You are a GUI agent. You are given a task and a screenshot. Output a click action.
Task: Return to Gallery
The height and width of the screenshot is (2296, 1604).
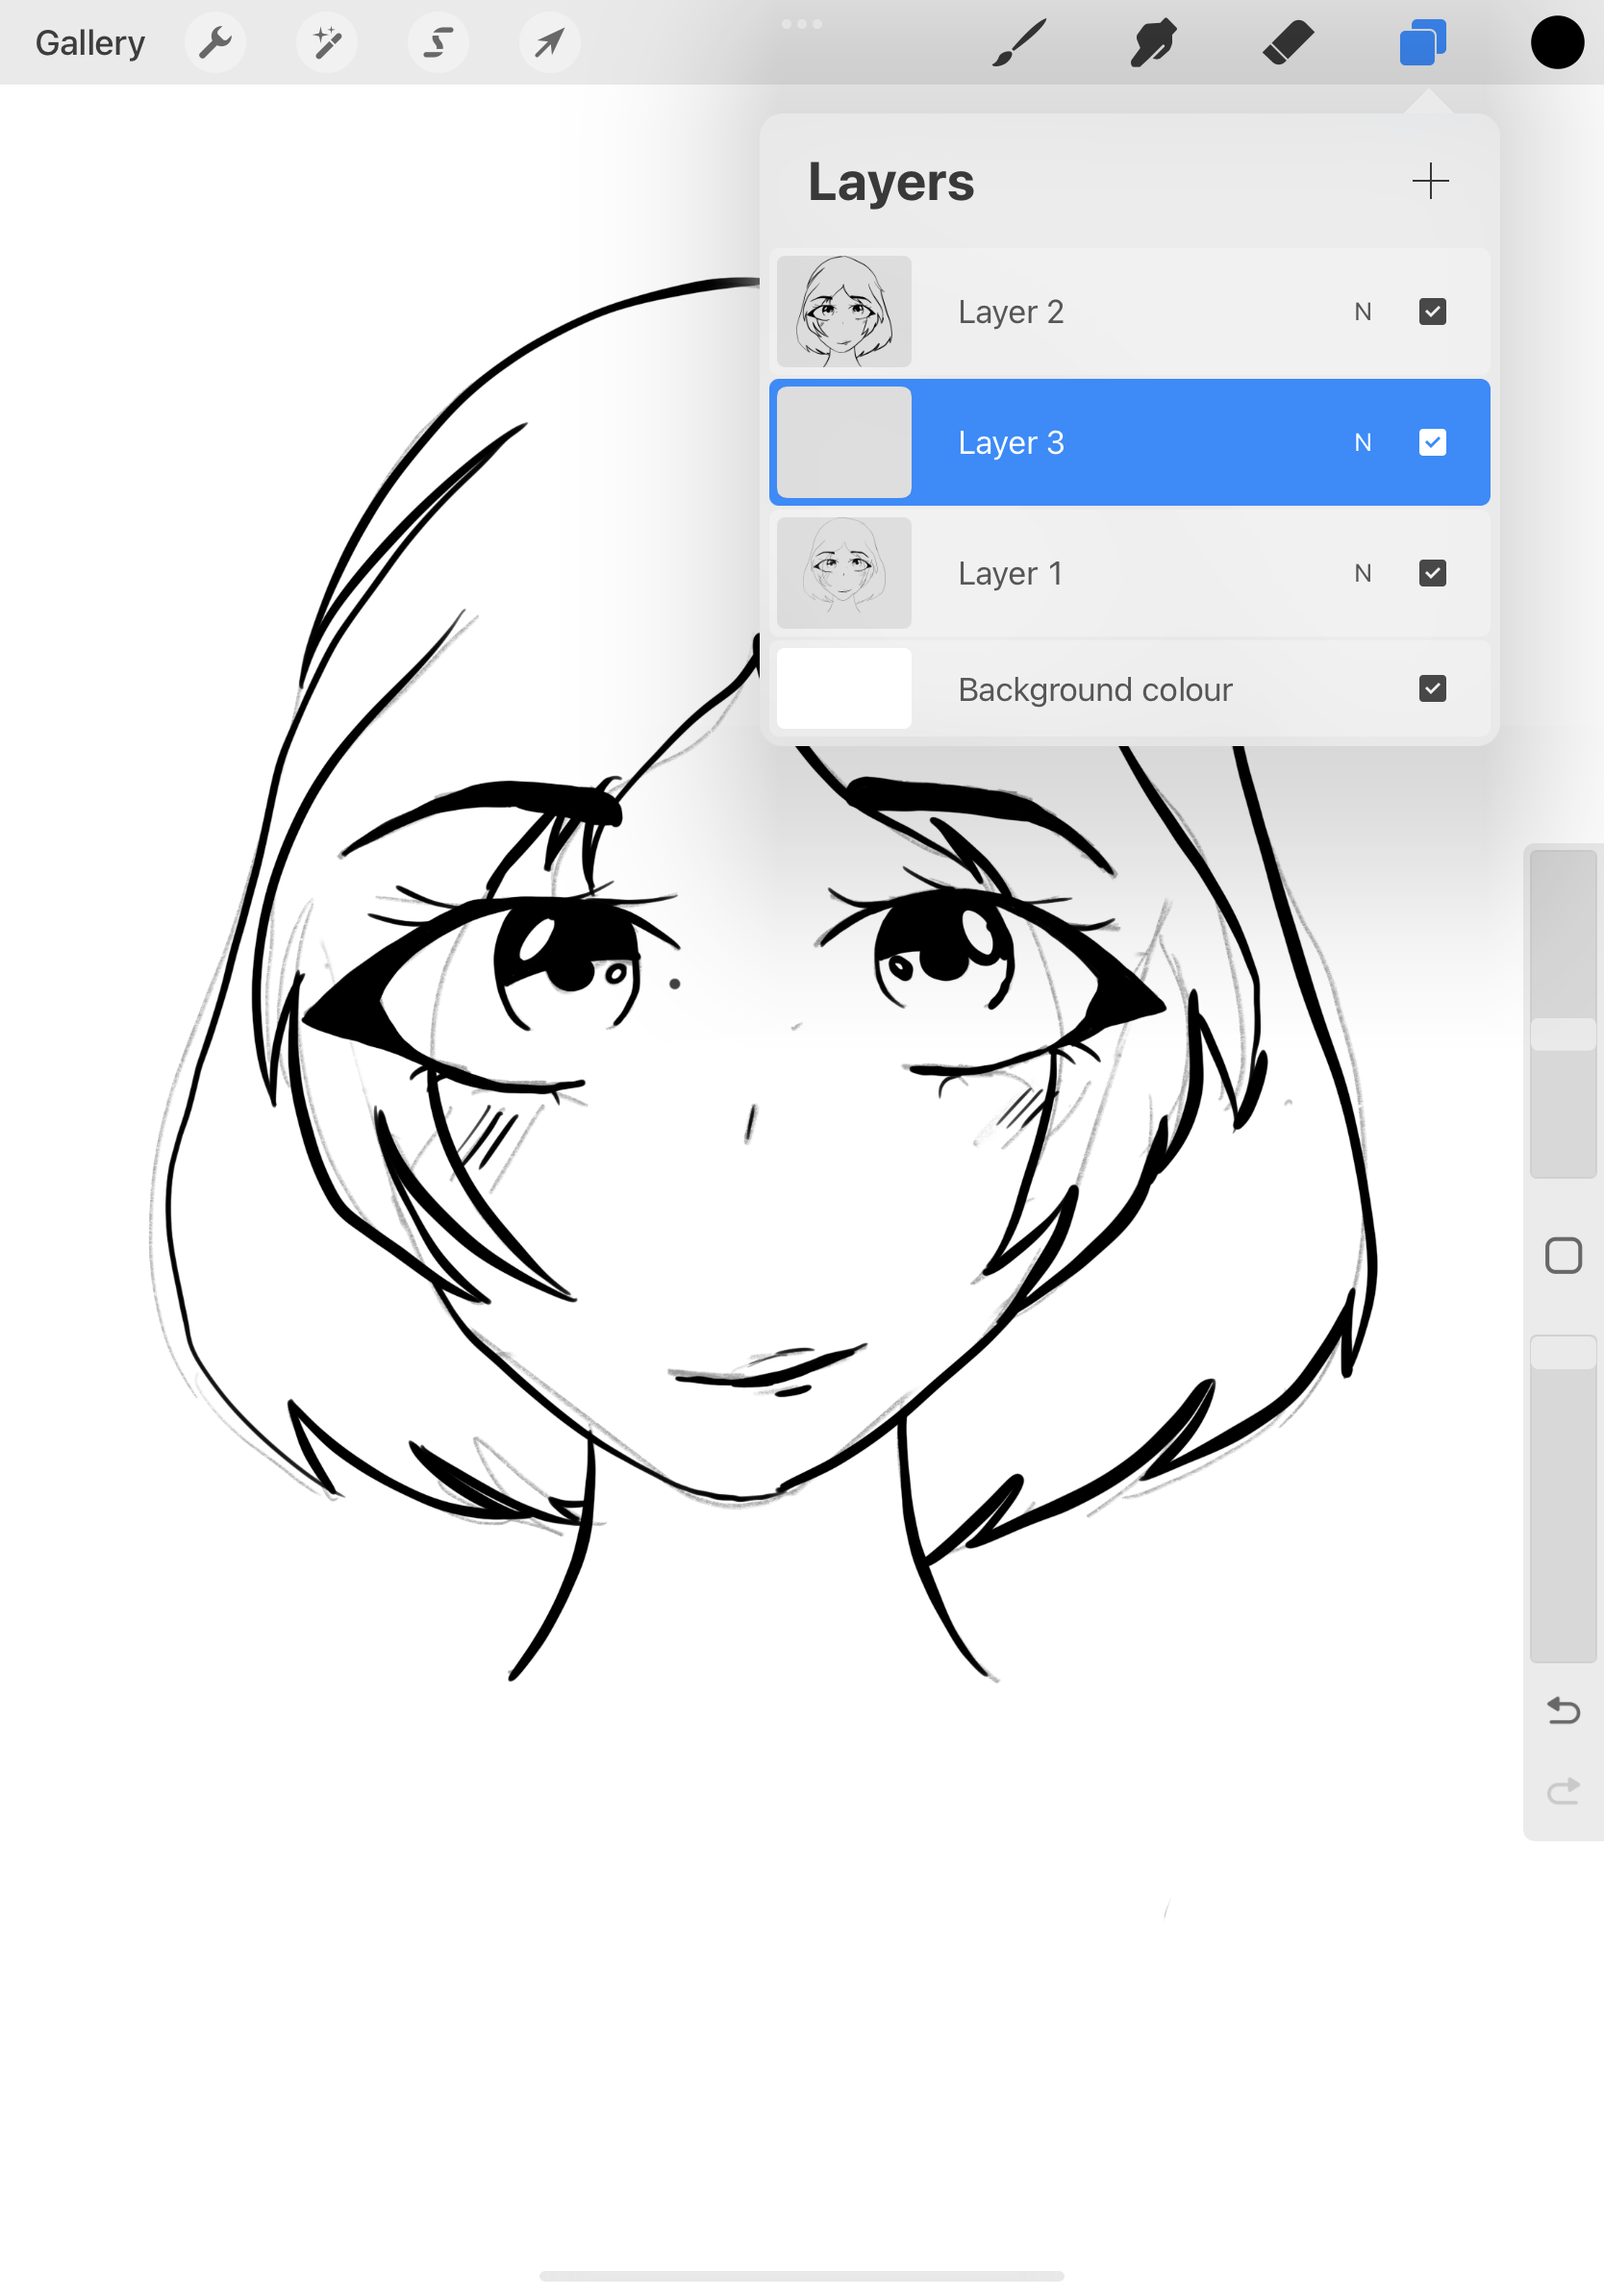(x=90, y=43)
